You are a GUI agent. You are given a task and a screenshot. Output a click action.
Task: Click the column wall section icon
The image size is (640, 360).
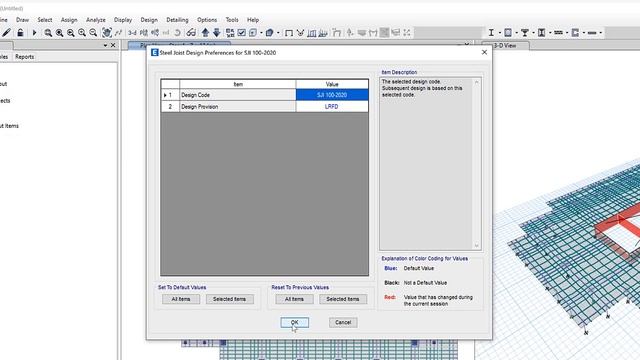(542, 33)
